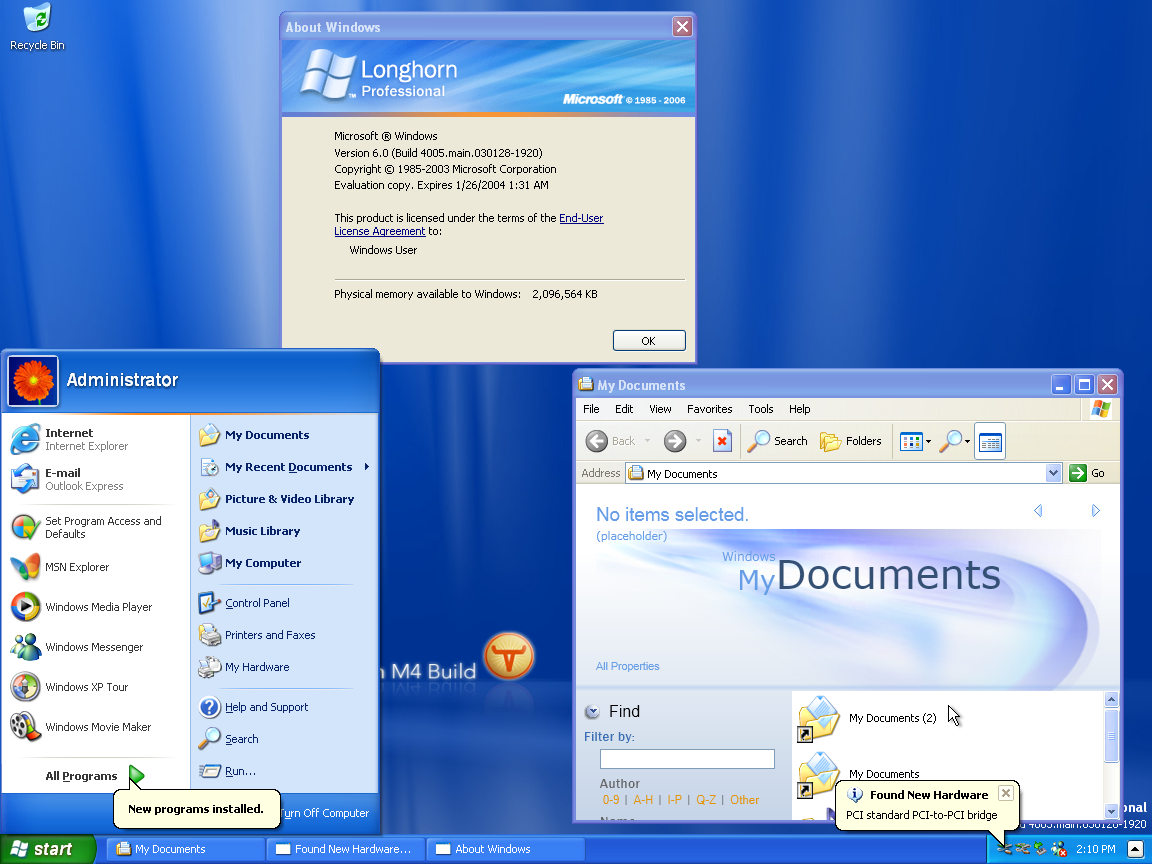Close the Found New Hardware balloon
Screen dimensions: 1152x864
tap(1006, 793)
